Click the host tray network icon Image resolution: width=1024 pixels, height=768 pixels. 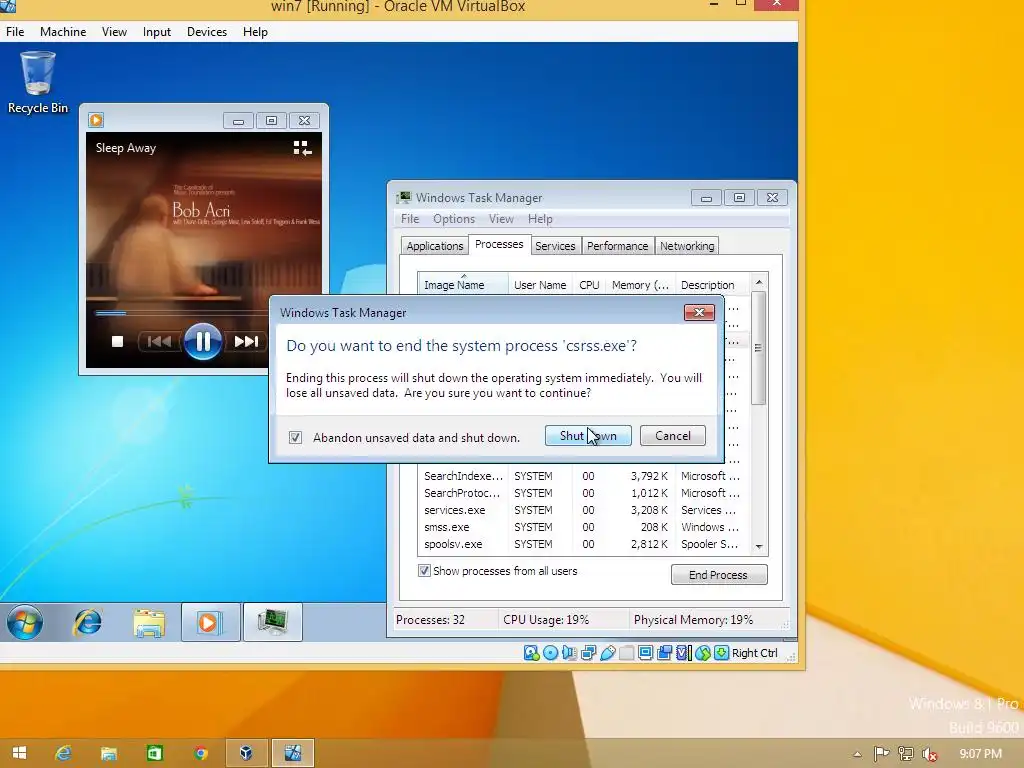pyautogui.click(x=905, y=754)
